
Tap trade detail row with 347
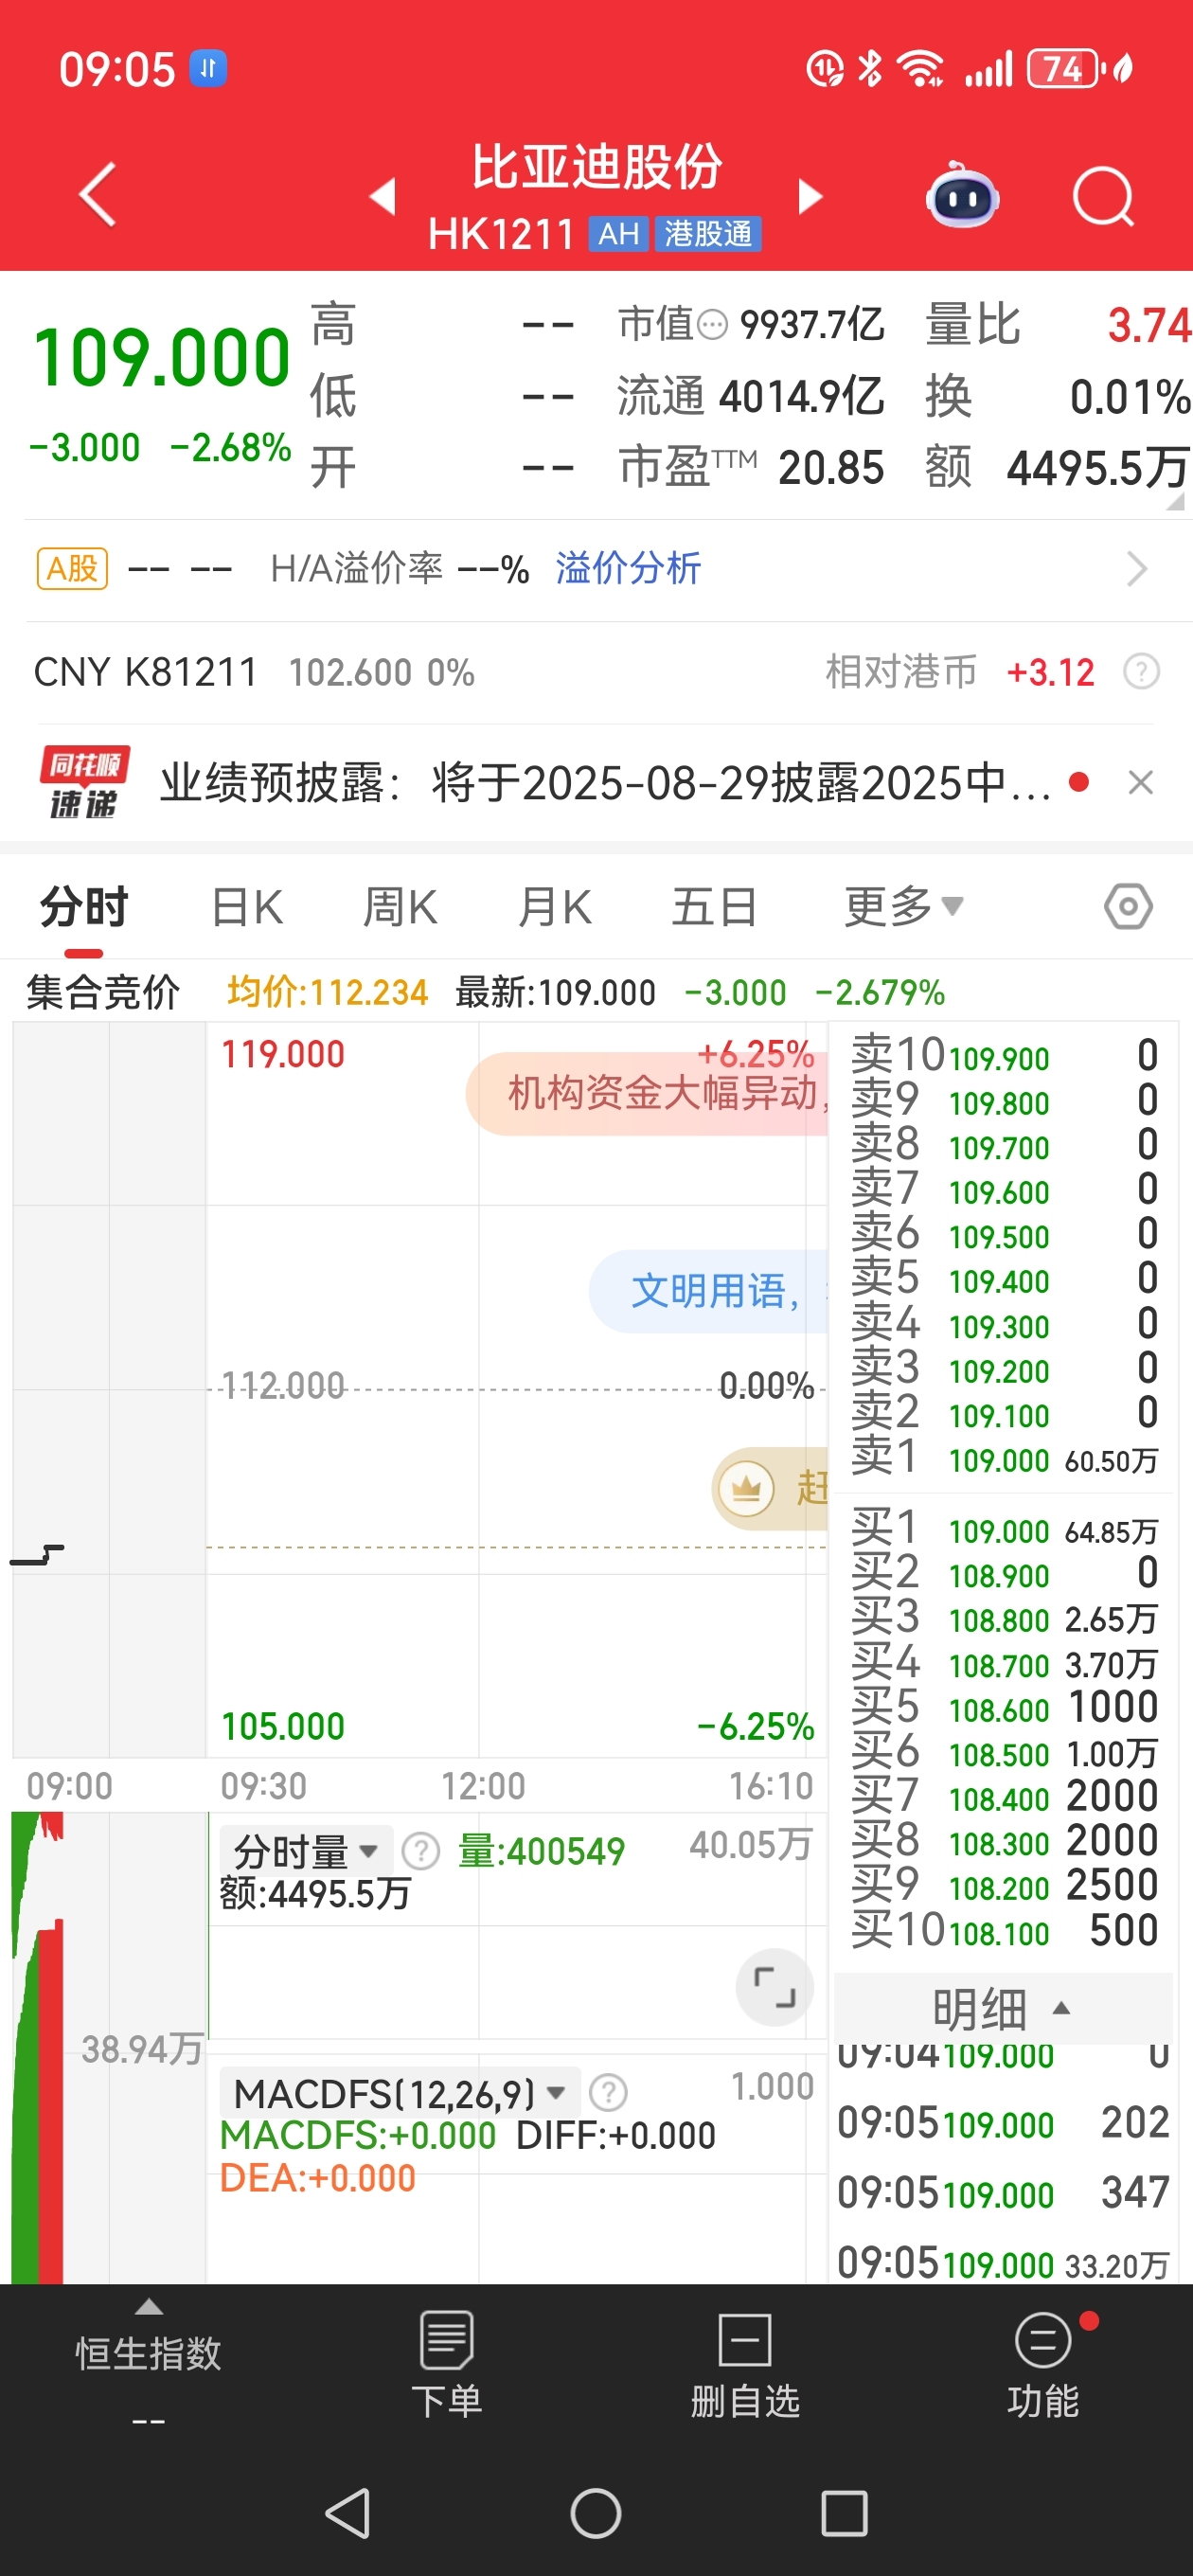pos(1003,2192)
